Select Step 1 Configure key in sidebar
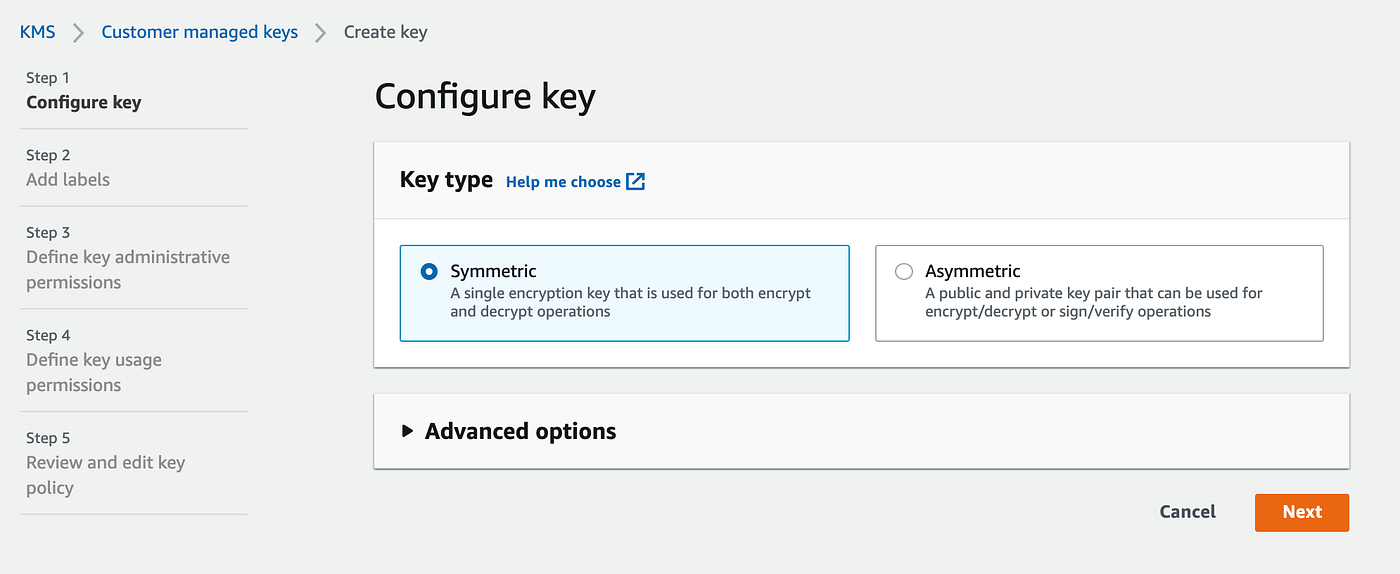This screenshot has height=574, width=1400. (84, 102)
